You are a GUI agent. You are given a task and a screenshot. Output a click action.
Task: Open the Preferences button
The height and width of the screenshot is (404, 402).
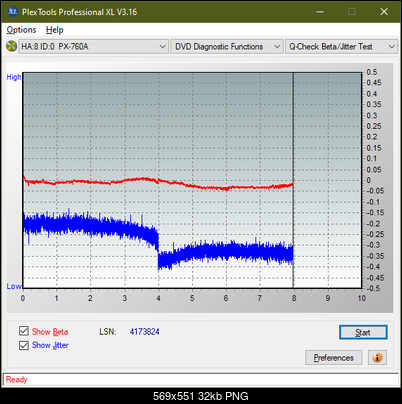(x=334, y=358)
